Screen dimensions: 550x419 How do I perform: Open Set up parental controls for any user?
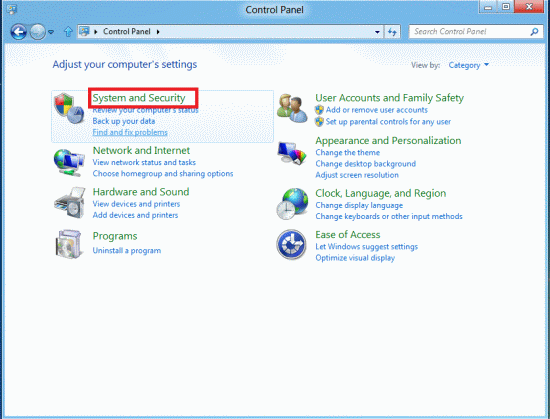click(388, 122)
